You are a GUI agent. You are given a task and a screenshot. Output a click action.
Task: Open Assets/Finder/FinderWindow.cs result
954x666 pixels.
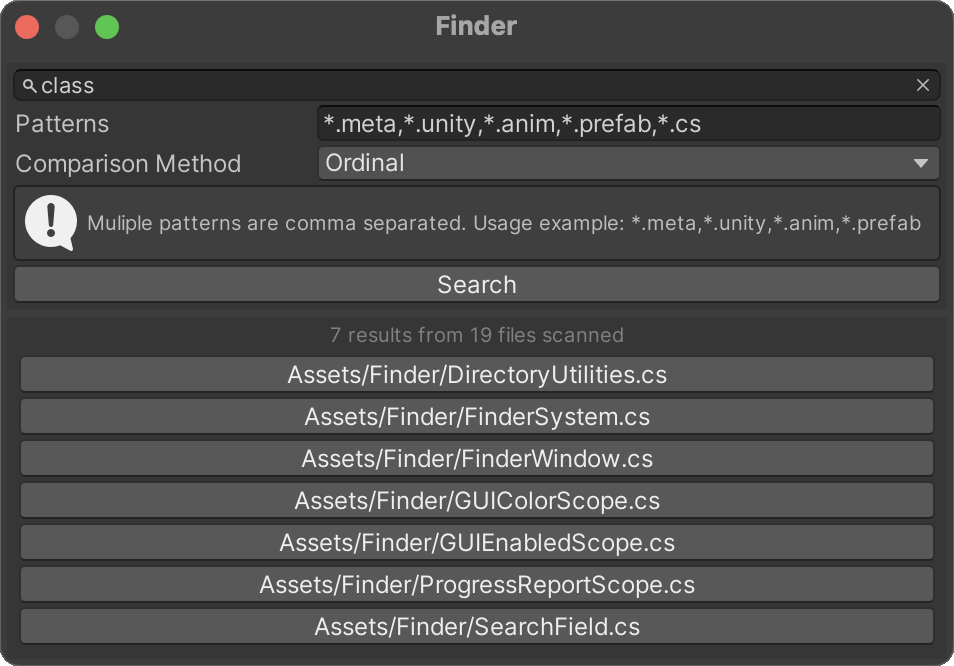[x=476, y=459]
